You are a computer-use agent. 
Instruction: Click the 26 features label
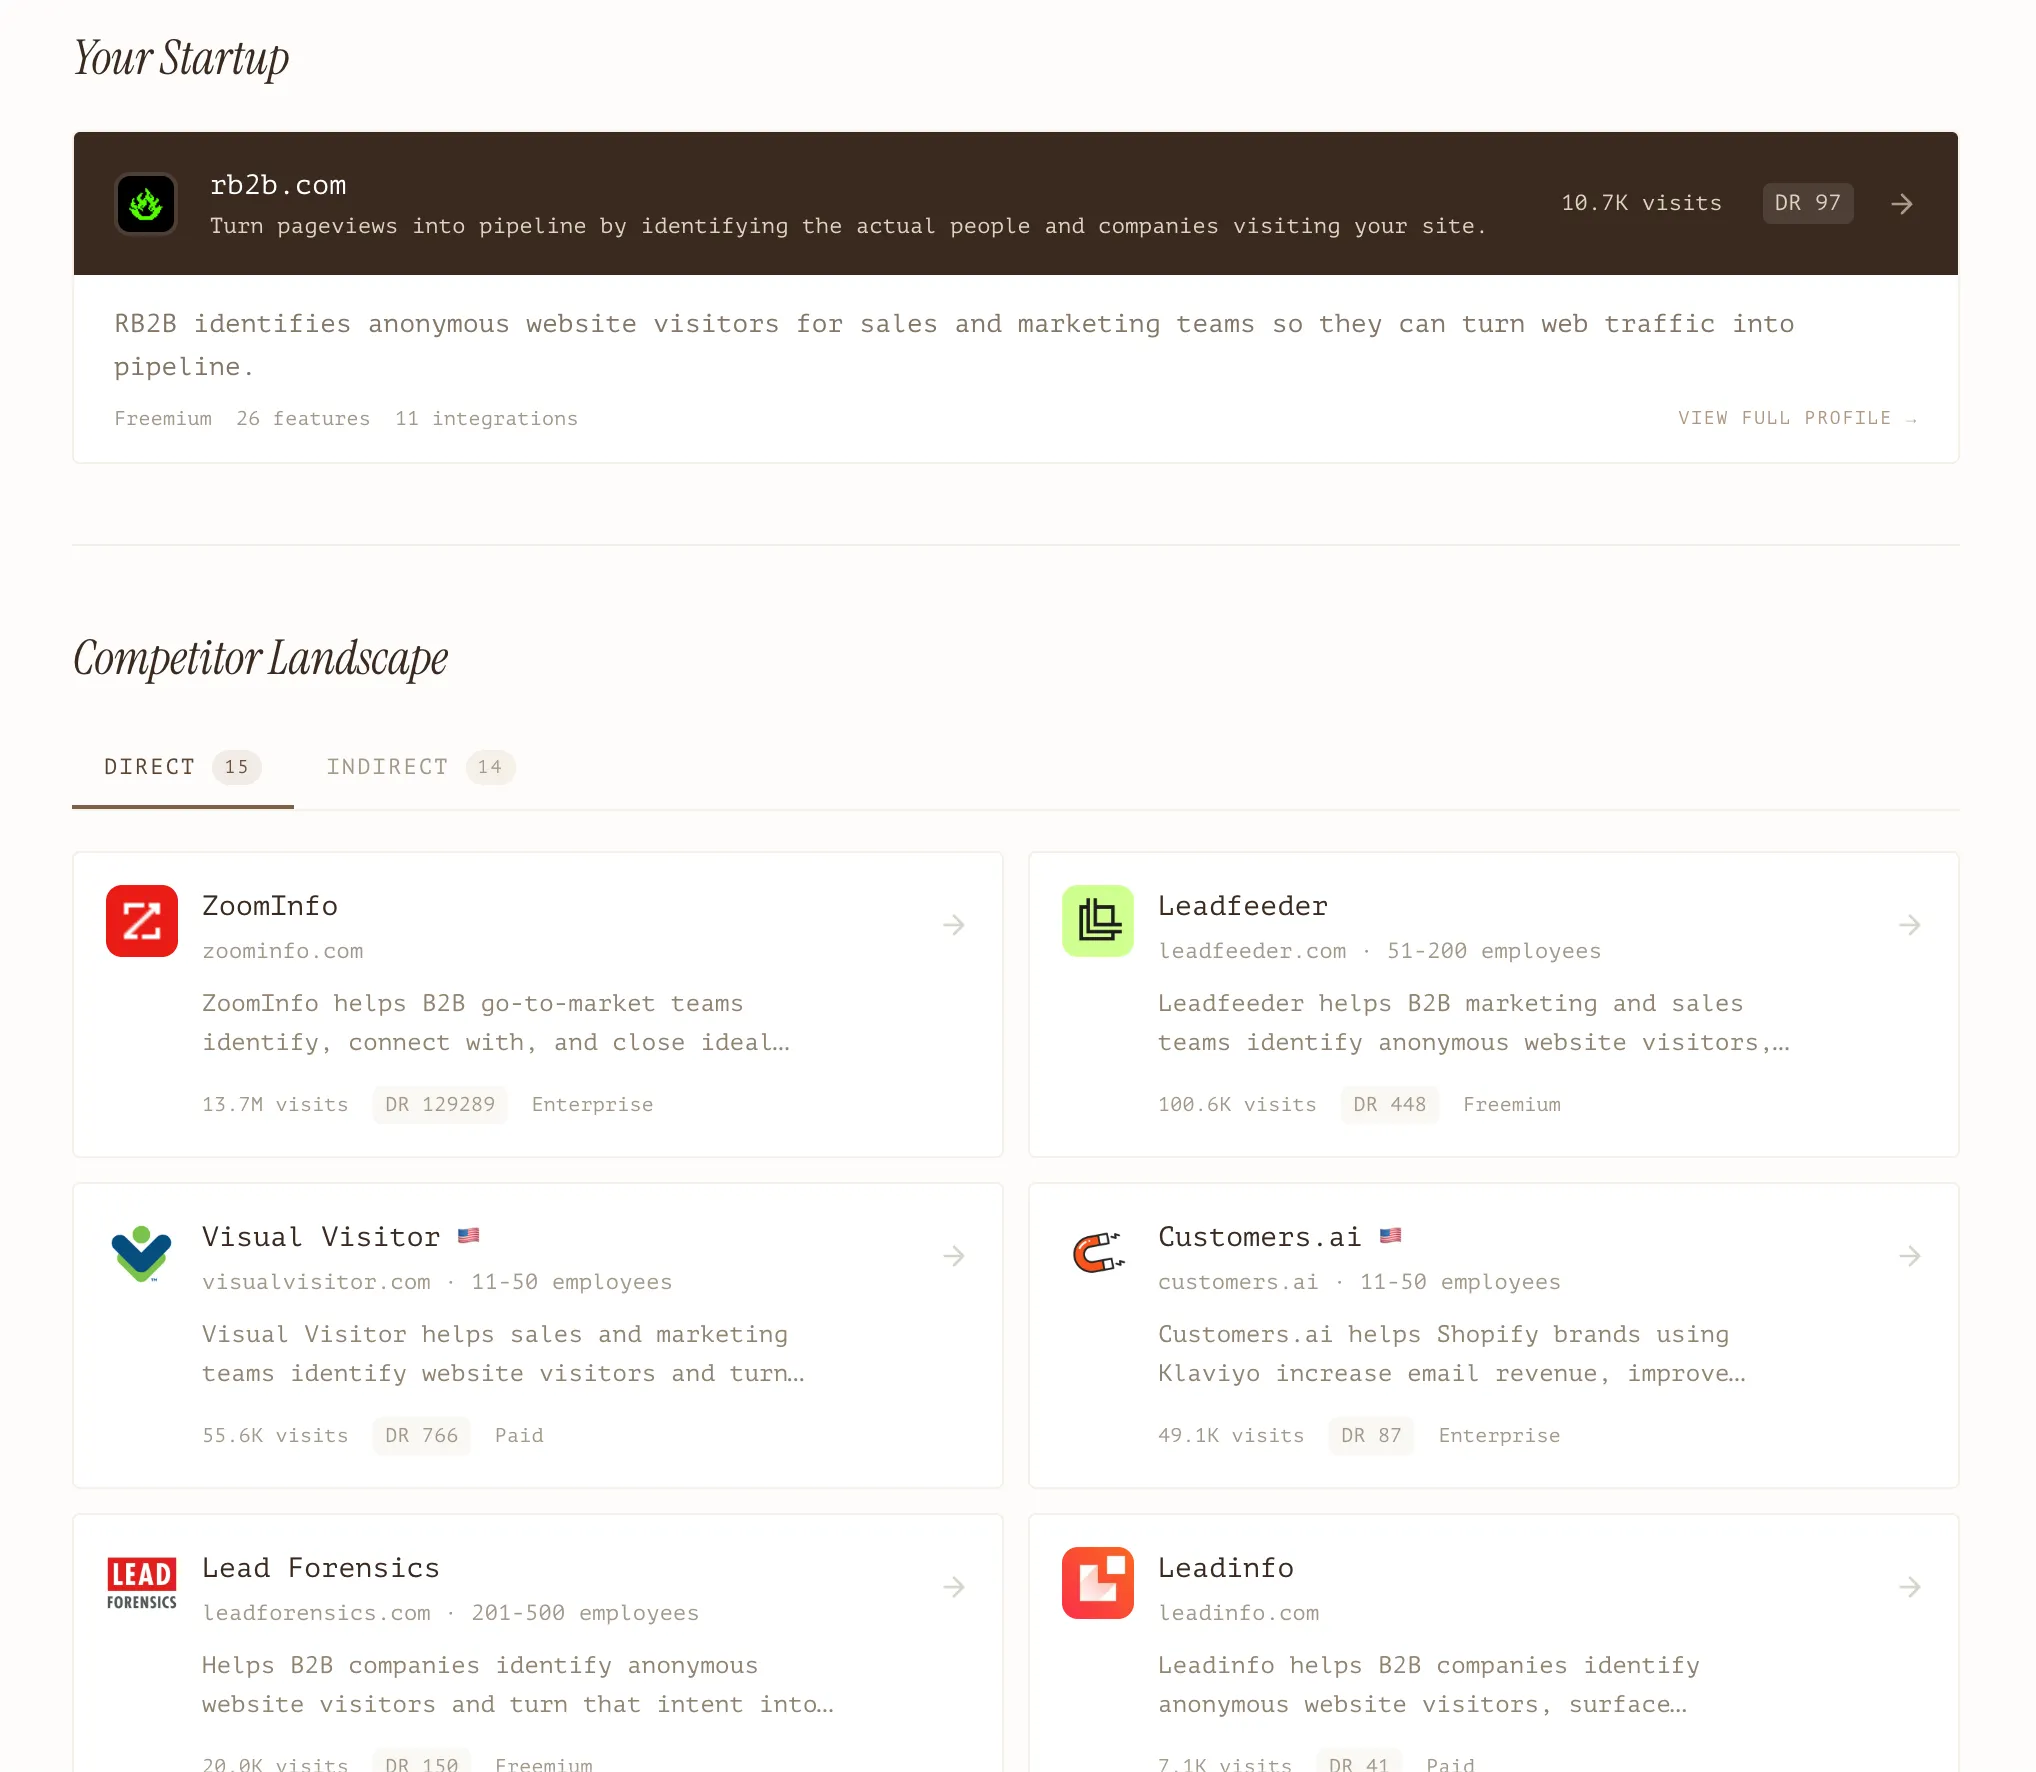(303, 418)
